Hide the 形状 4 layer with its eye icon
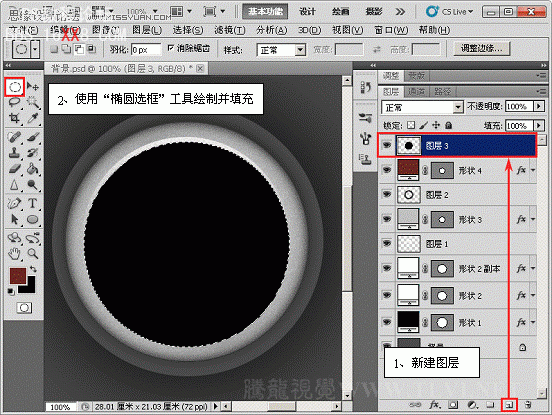The width and height of the screenshot is (552, 415). (387, 170)
